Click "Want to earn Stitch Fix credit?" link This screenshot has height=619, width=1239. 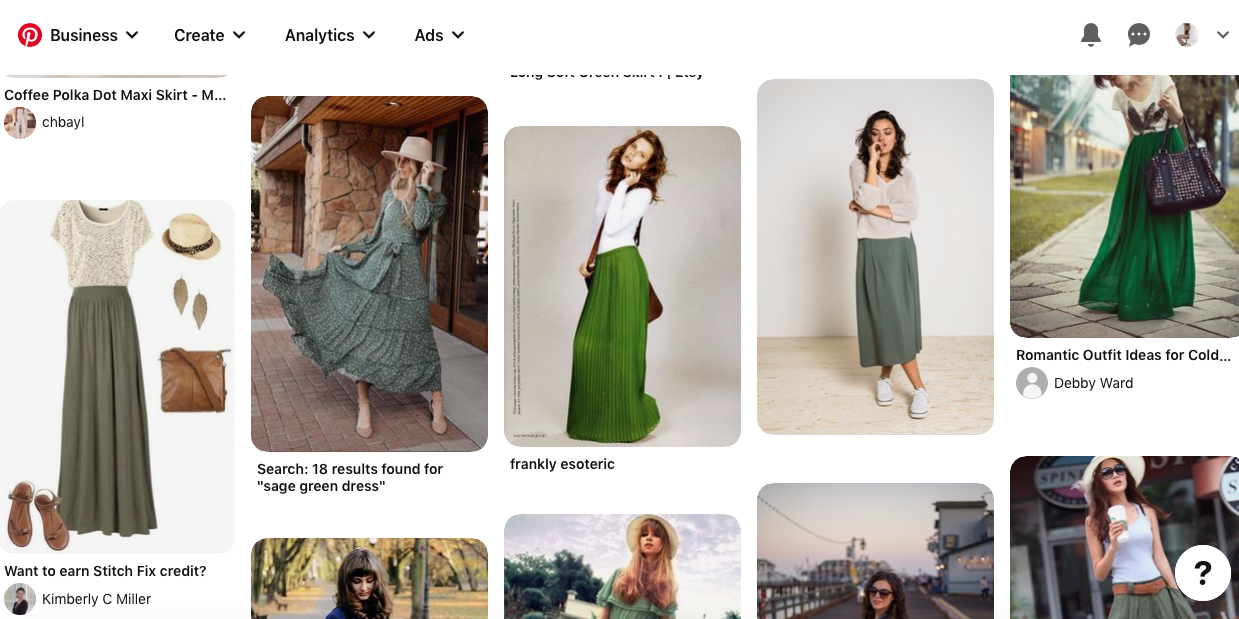[105, 571]
